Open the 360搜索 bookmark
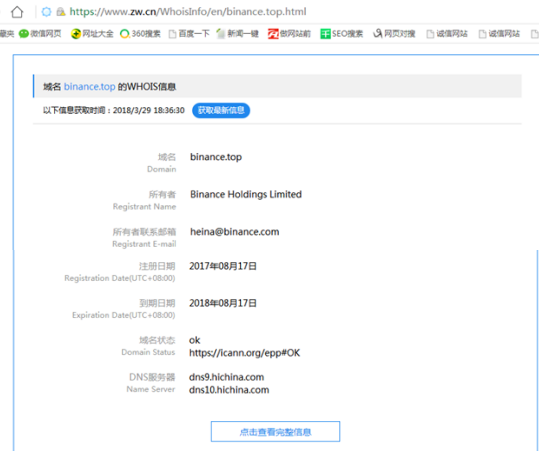The image size is (539, 451). 140,34
